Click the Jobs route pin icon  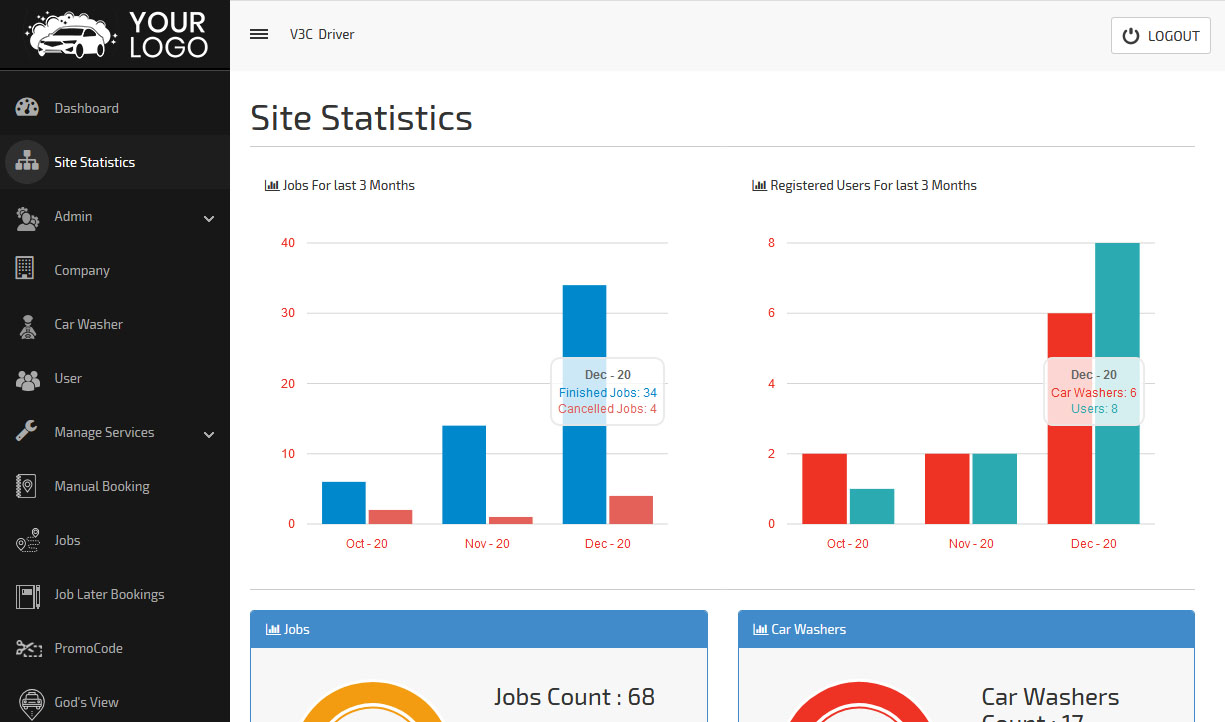(x=27, y=540)
